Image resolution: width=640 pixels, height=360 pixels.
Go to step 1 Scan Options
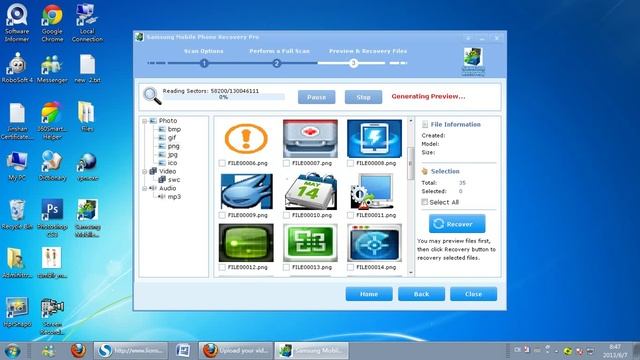(204, 63)
